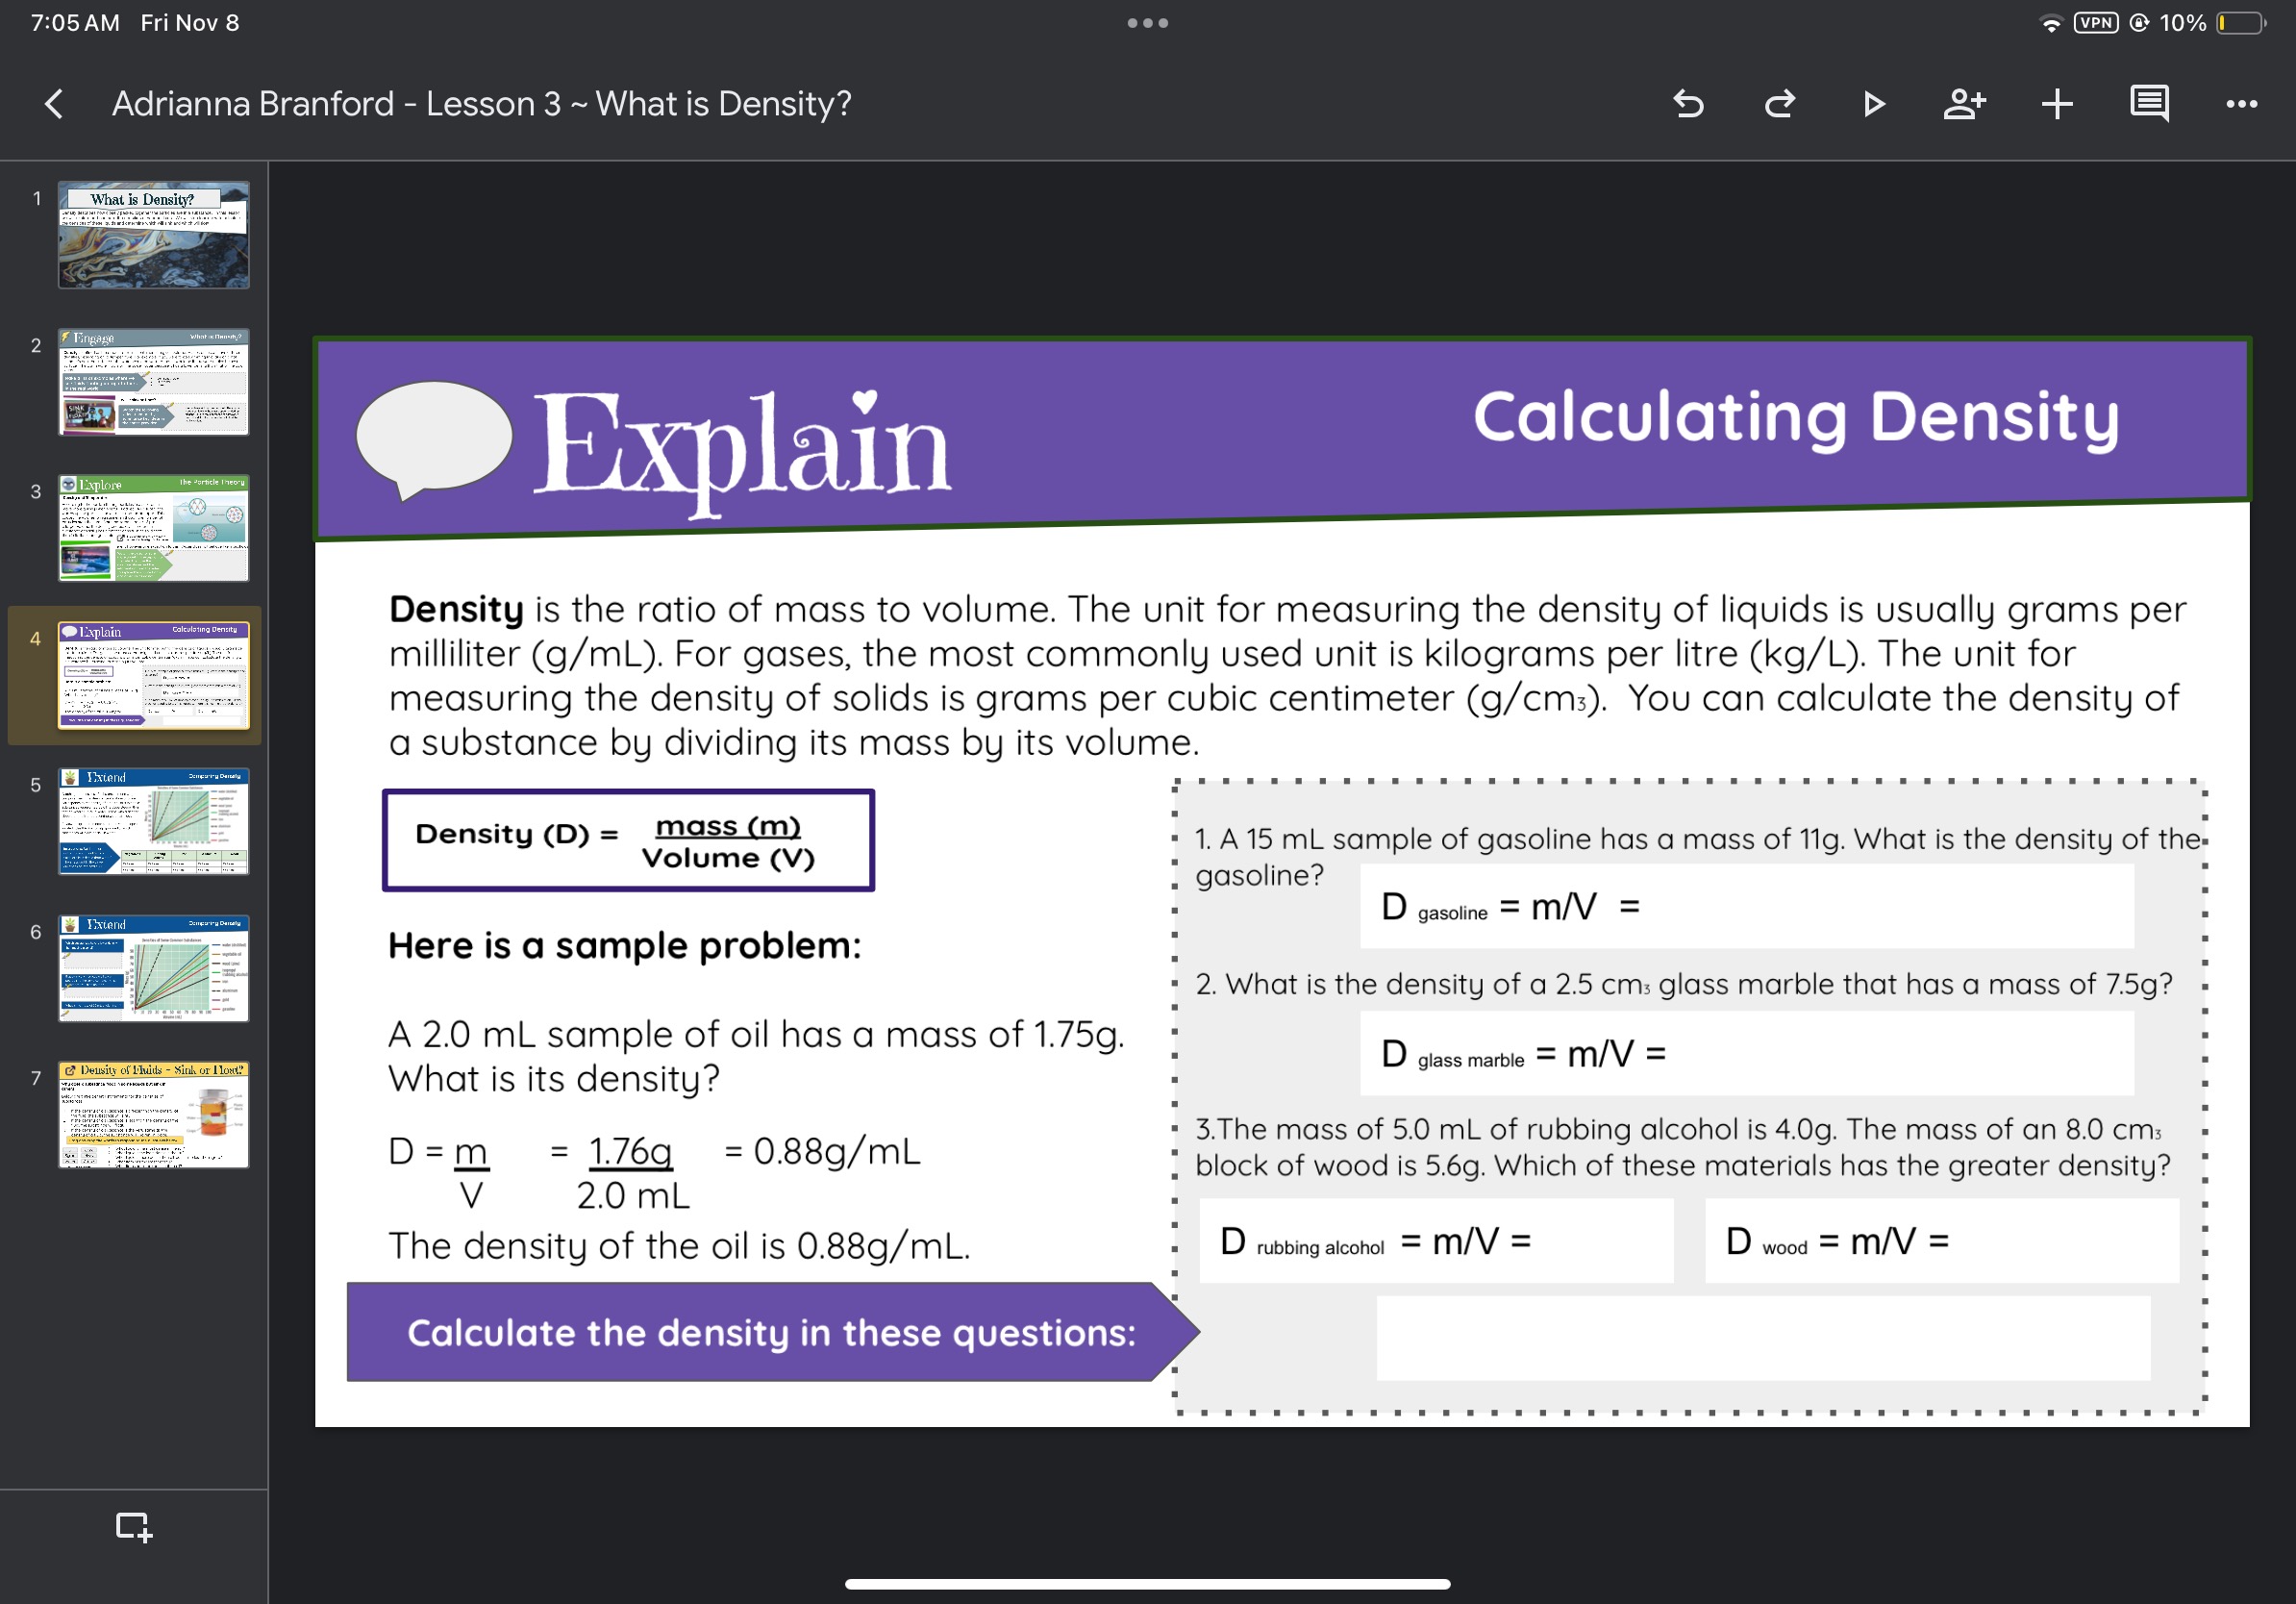
Task: Tap the D wood answer box
Action: 1942,1241
